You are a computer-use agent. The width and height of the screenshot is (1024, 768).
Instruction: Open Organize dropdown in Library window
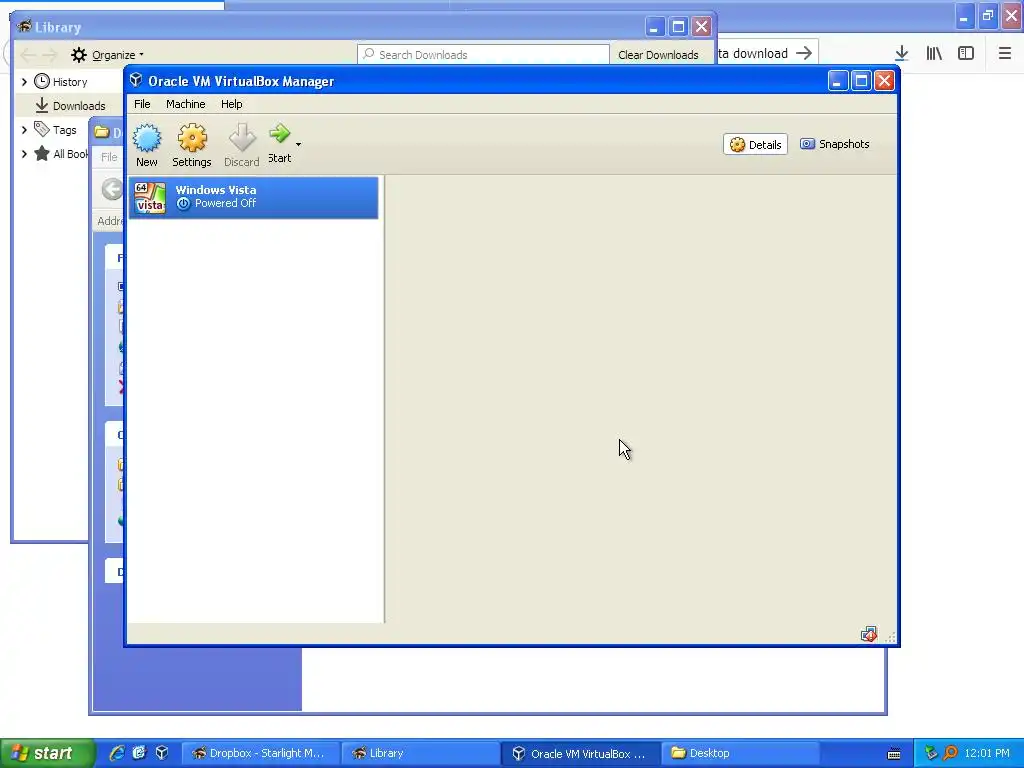pos(108,55)
